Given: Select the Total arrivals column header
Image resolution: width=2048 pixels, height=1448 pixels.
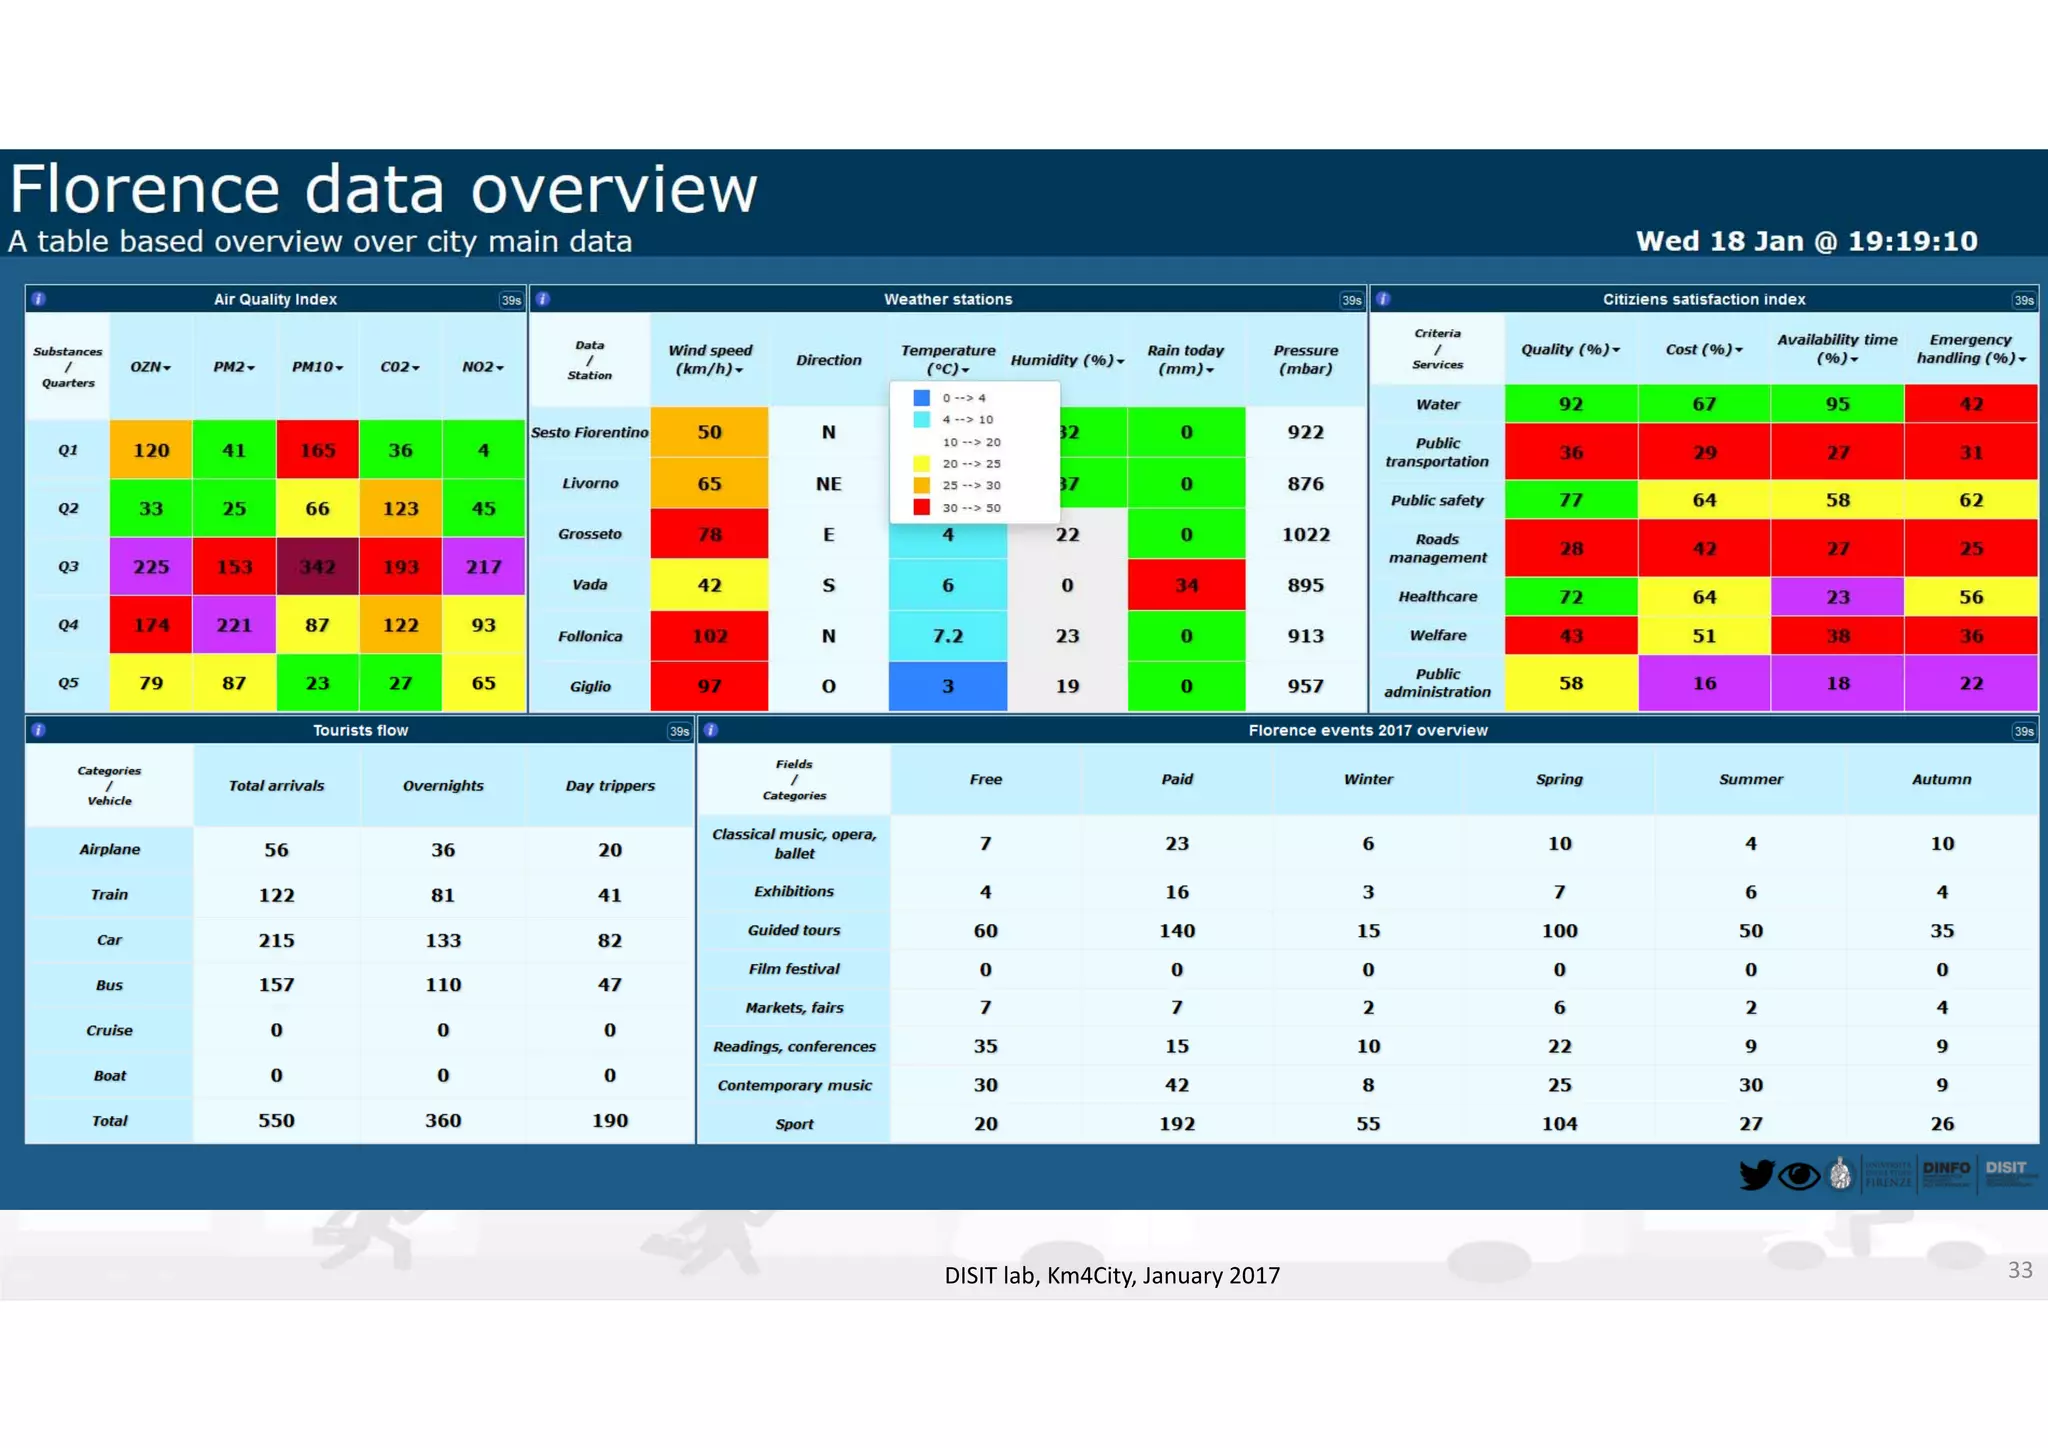Looking at the screenshot, I should [x=276, y=786].
